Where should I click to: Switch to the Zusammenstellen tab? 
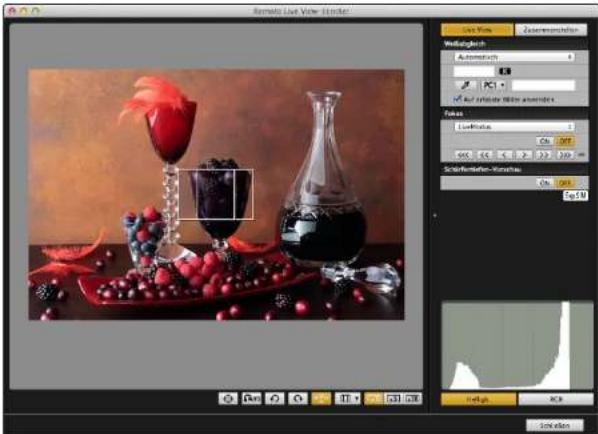(551, 30)
